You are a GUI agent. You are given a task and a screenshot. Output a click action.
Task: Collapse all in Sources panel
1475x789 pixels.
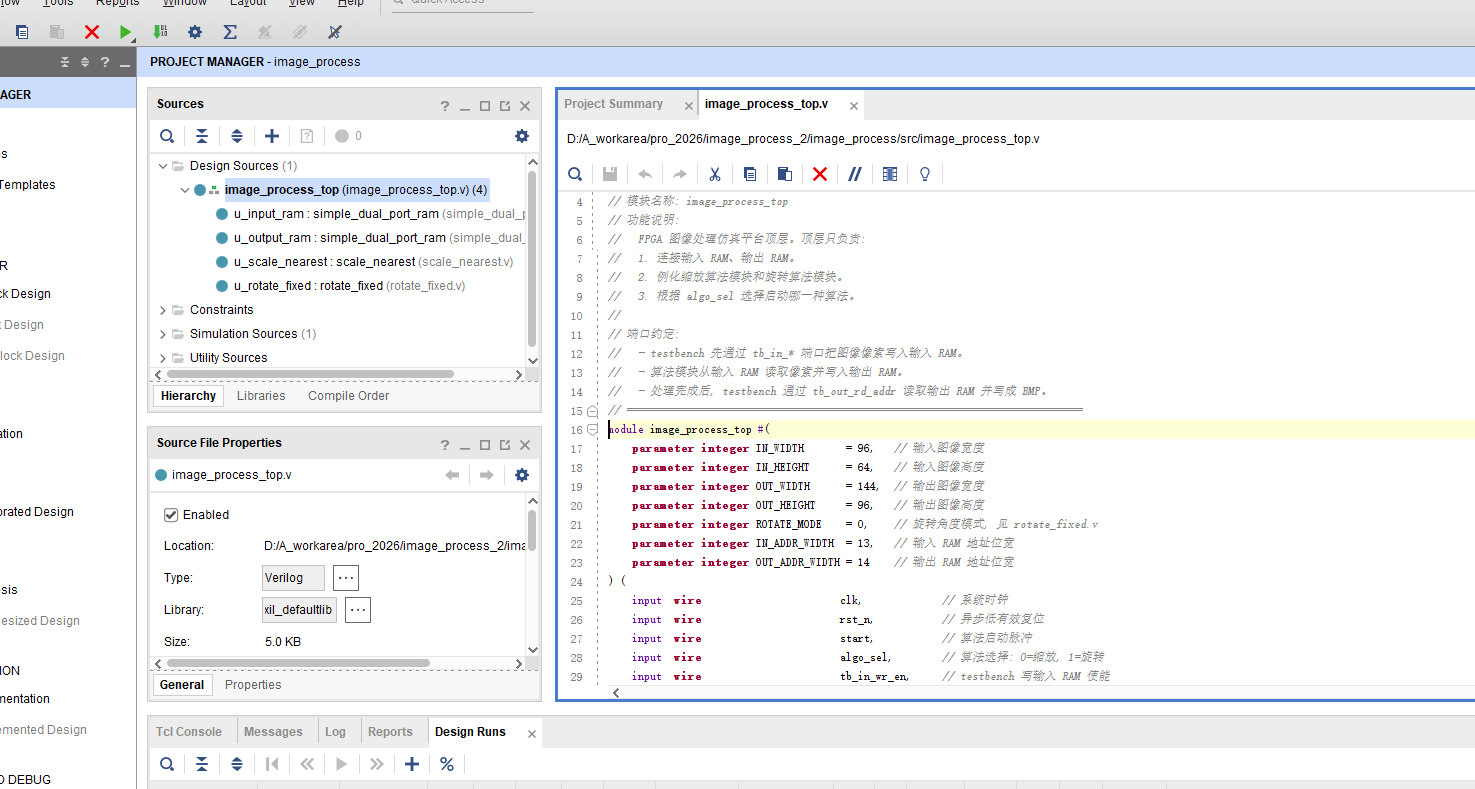(x=202, y=136)
